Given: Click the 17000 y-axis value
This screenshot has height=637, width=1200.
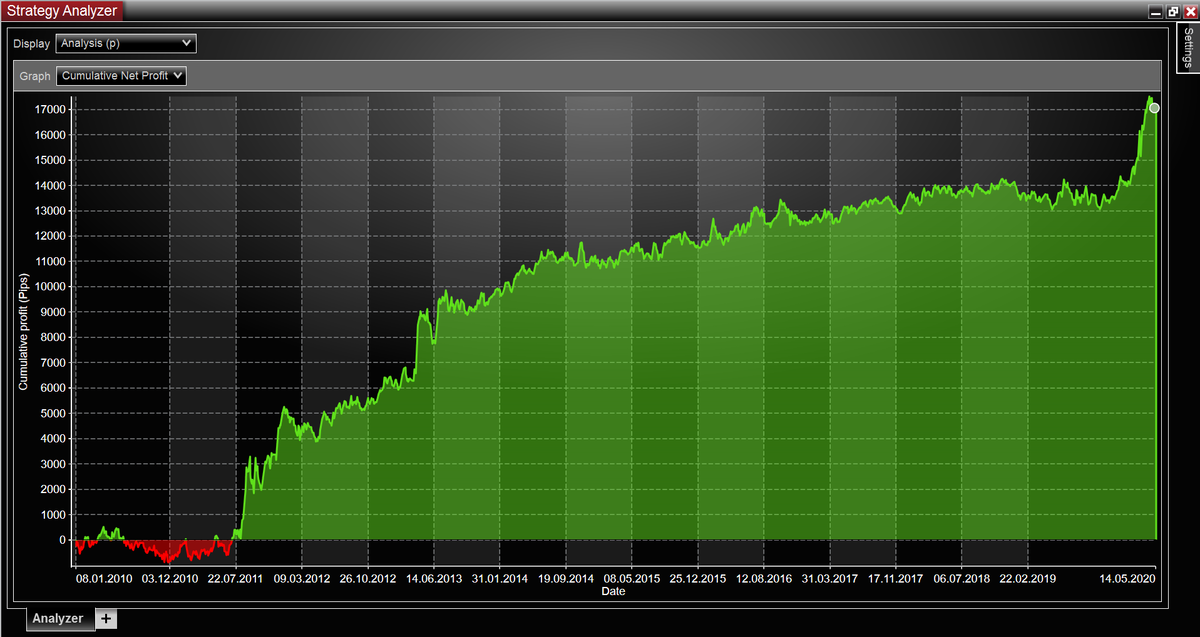Looking at the screenshot, I should coord(50,109).
